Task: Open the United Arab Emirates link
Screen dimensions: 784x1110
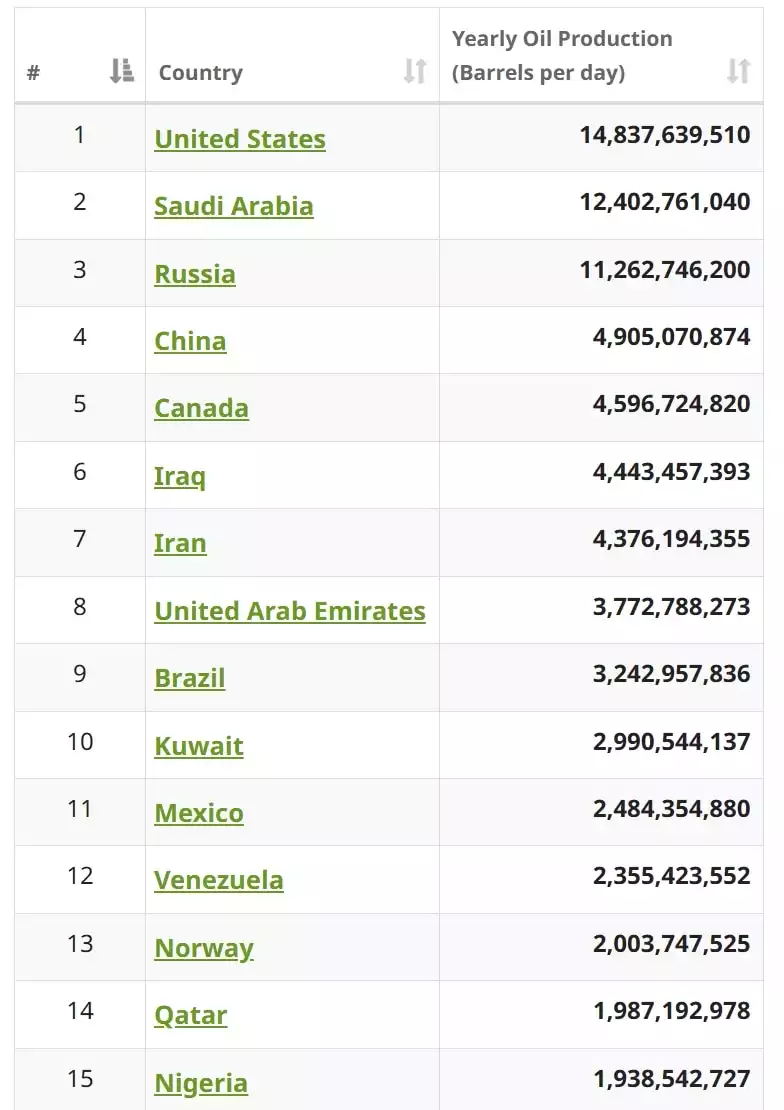Action: point(289,610)
